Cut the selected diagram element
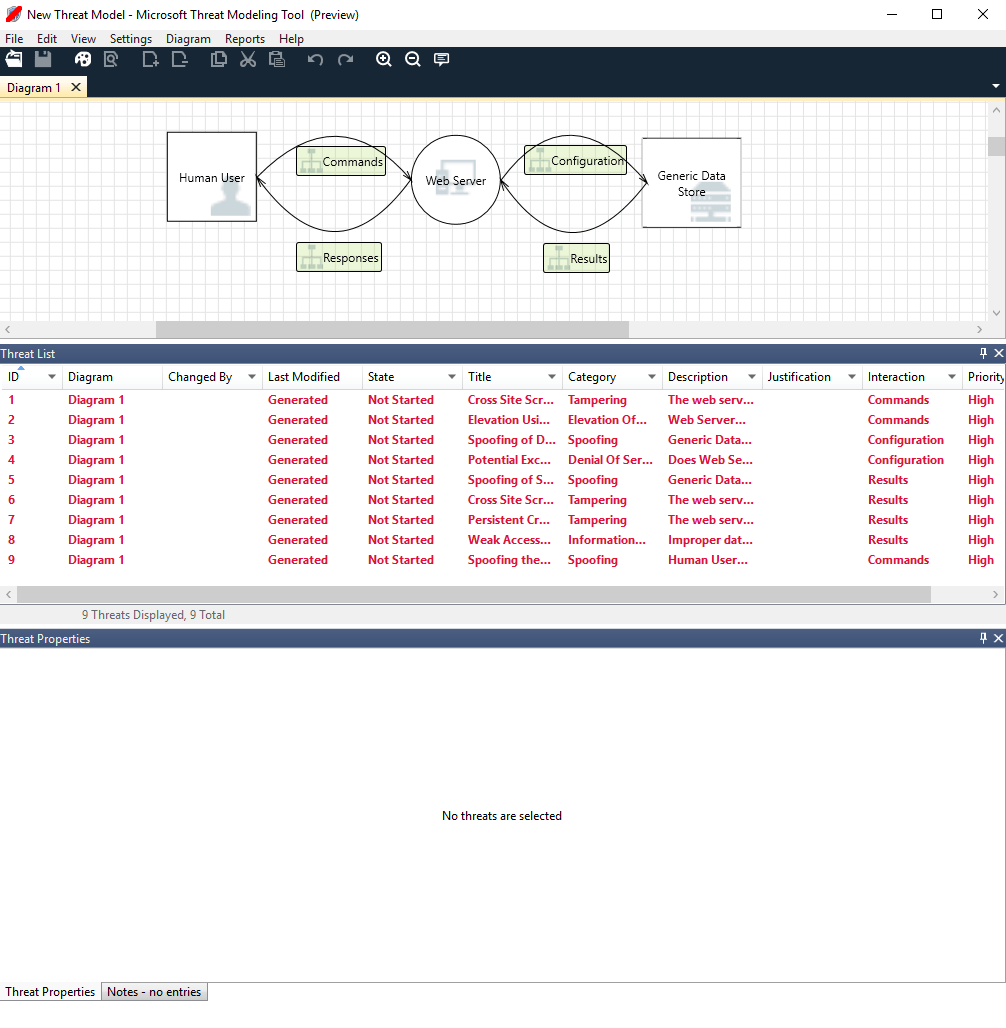This screenshot has height=1028, width=1006. click(x=247, y=59)
